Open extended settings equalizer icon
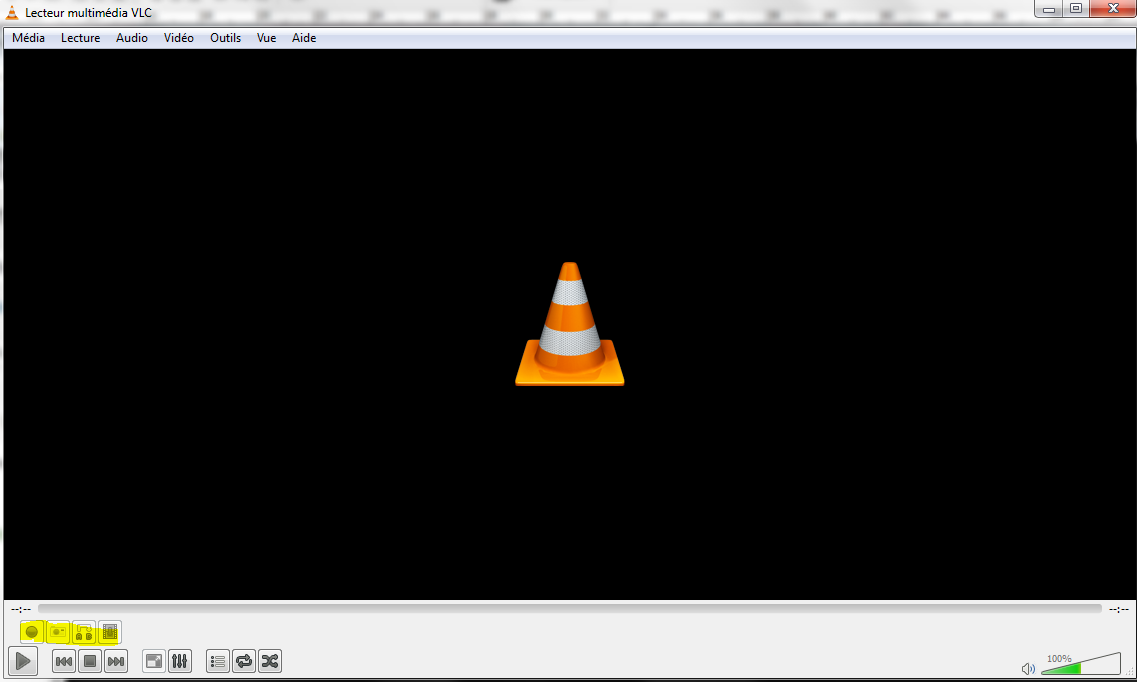The width and height of the screenshot is (1137, 682). 180,661
